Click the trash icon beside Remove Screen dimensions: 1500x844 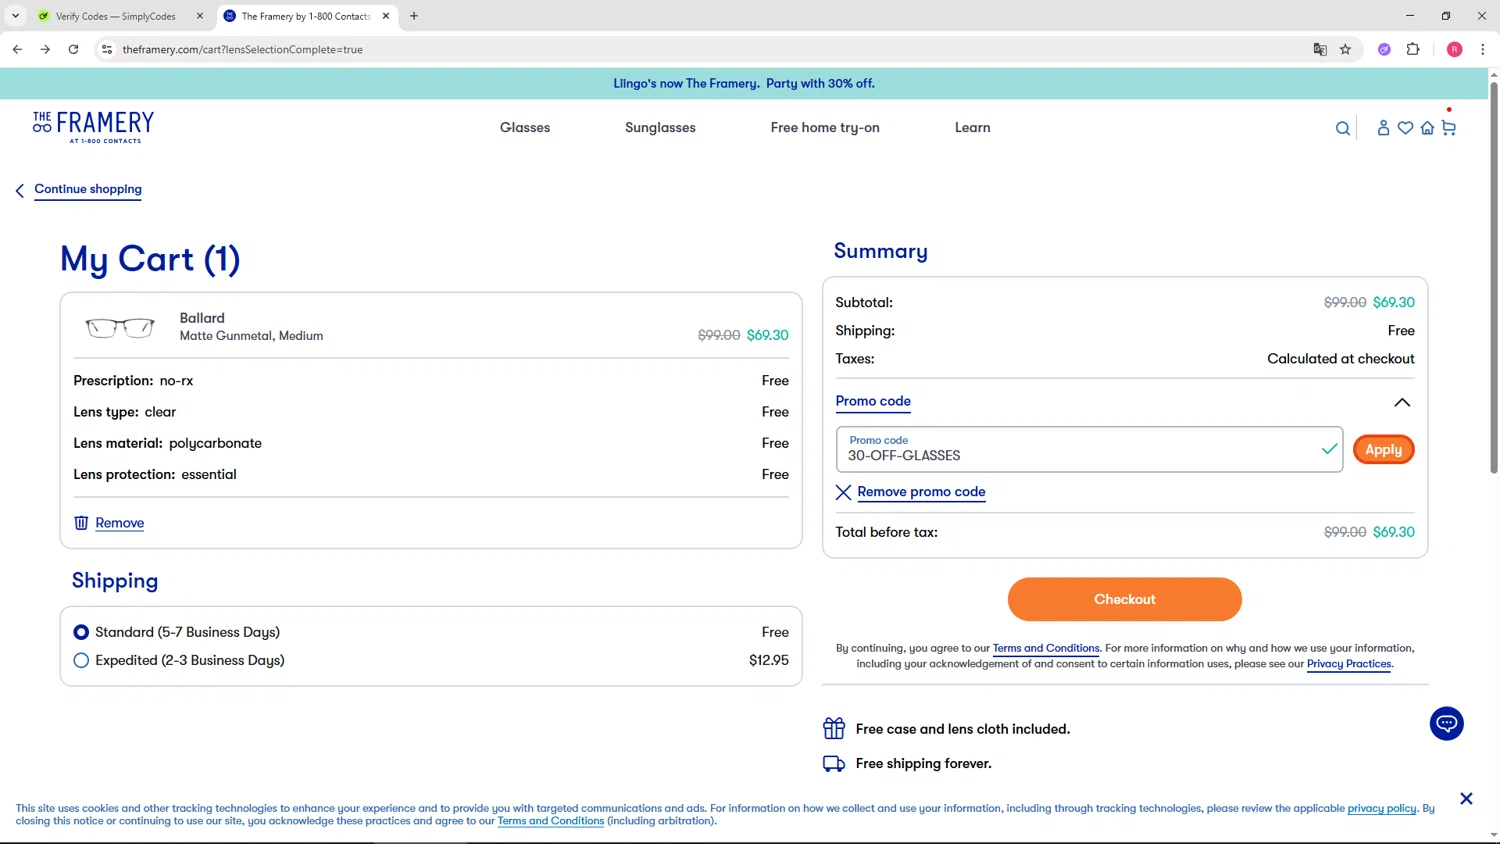(81, 523)
